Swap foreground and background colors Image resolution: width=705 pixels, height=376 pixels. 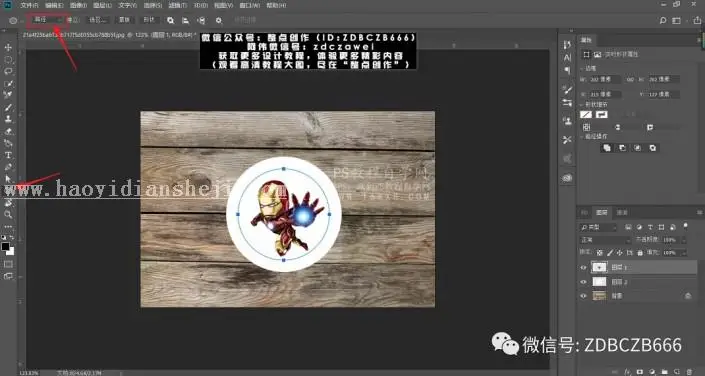[x=12, y=237]
